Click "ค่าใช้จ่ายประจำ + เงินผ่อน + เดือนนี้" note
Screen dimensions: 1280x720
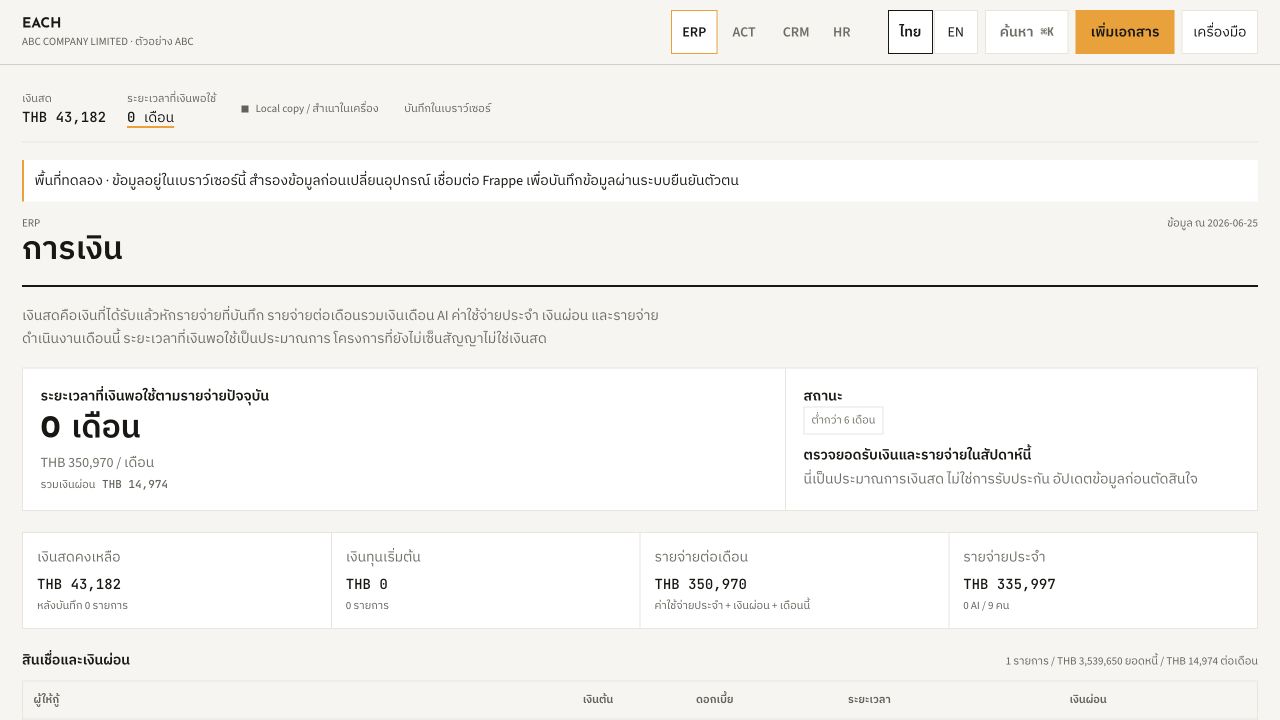tap(732, 605)
